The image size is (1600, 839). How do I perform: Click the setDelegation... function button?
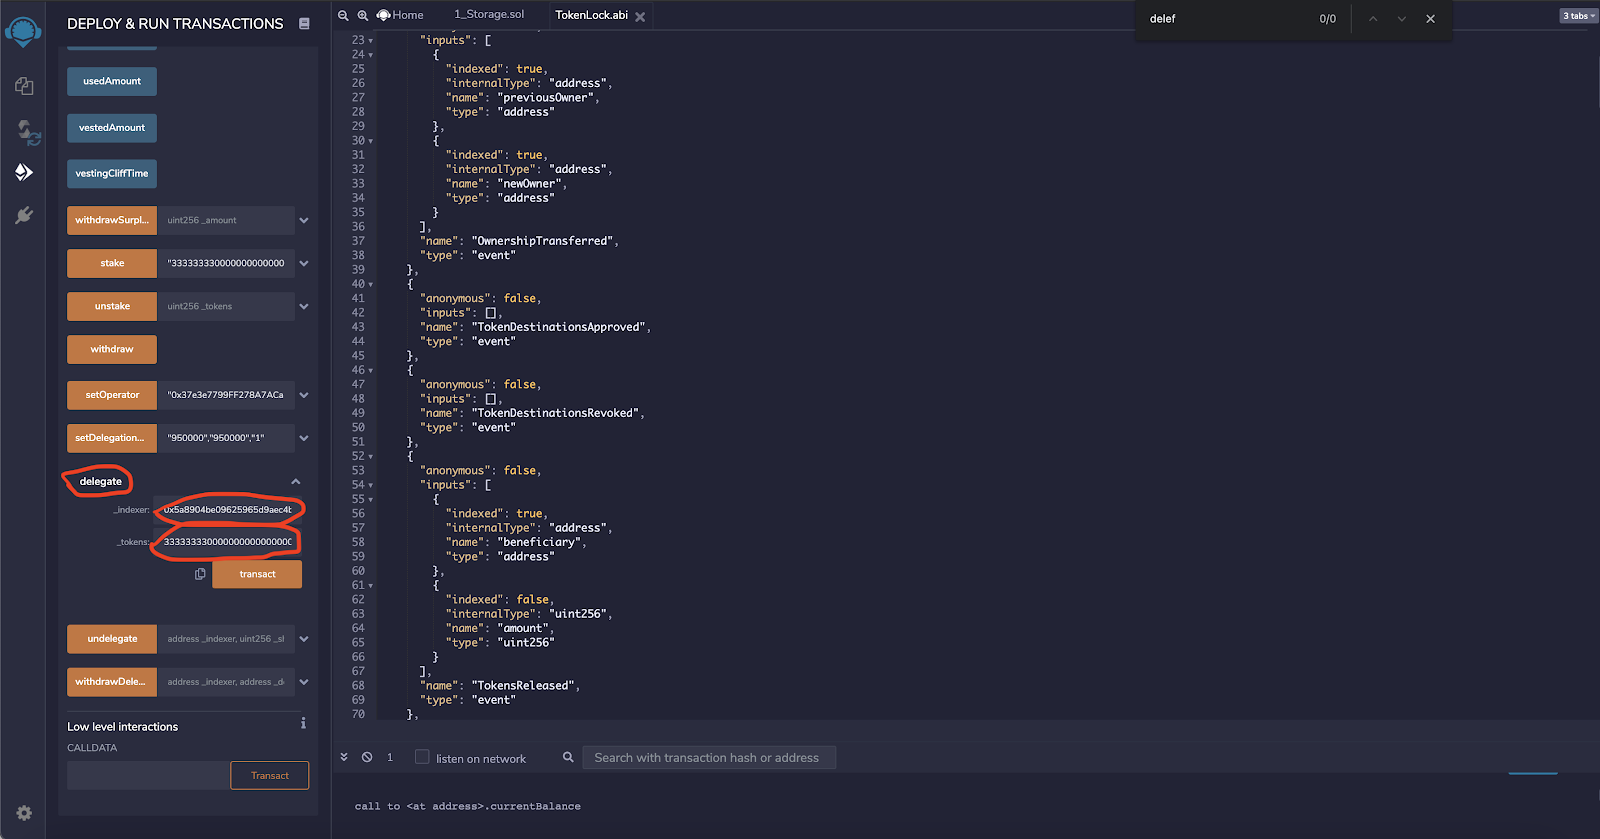click(112, 438)
